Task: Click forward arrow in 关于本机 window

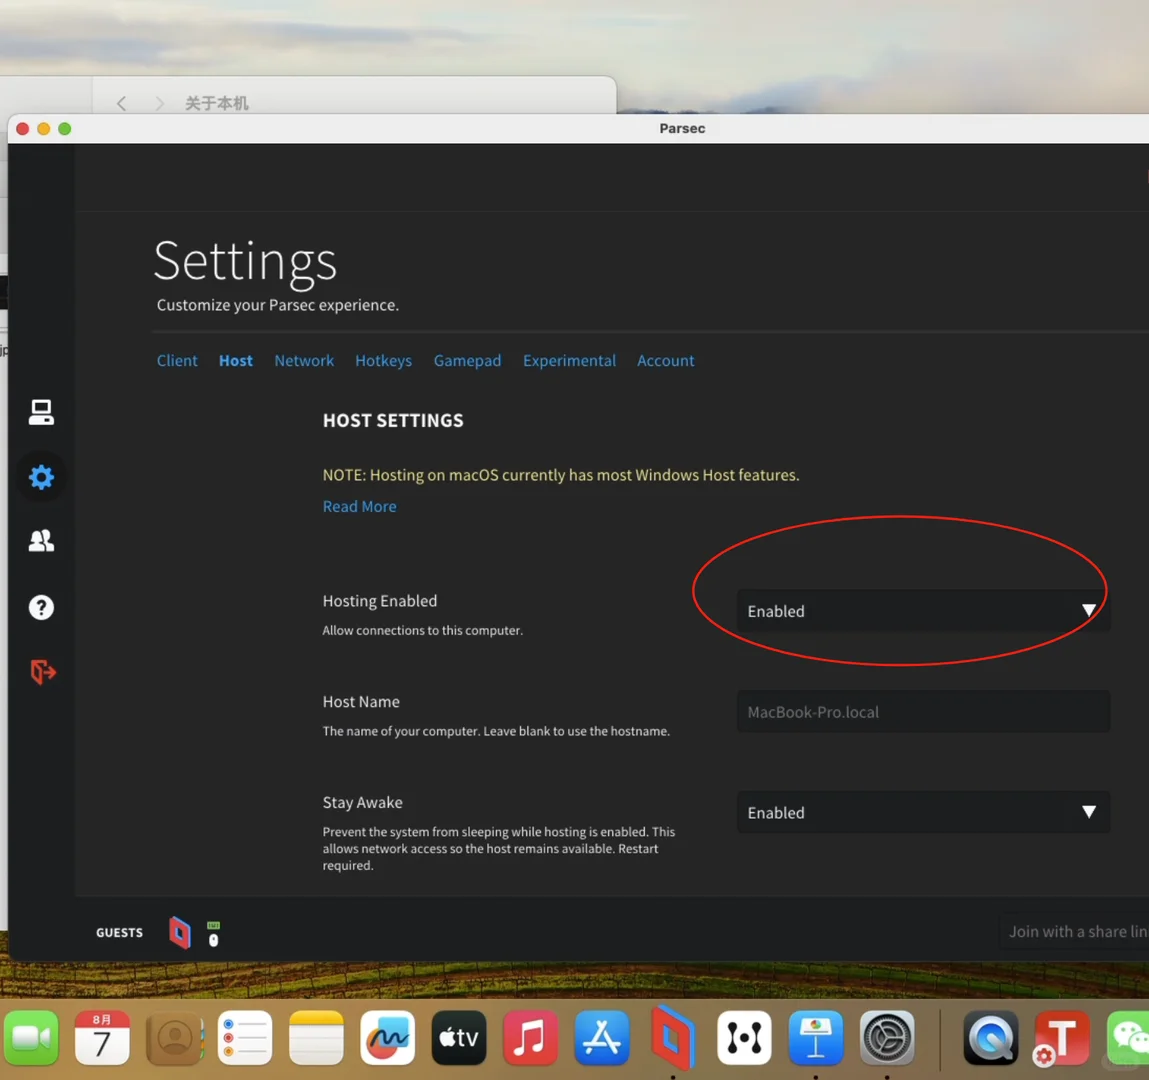Action: (x=159, y=103)
